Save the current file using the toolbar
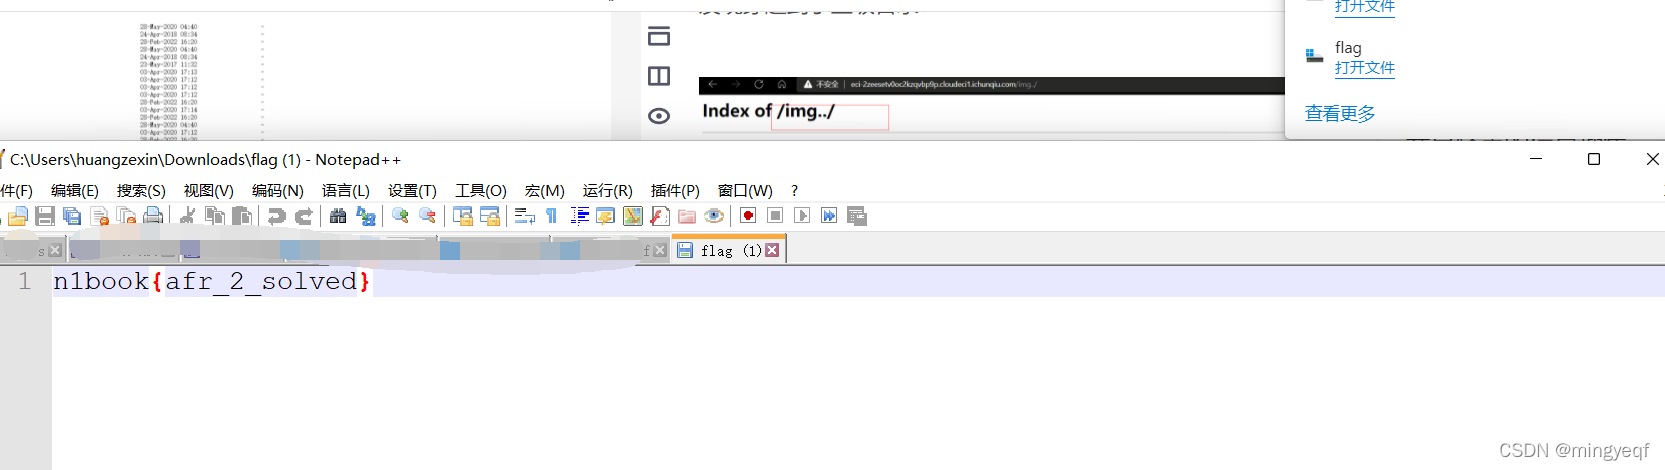This screenshot has width=1665, height=470. coord(45,216)
